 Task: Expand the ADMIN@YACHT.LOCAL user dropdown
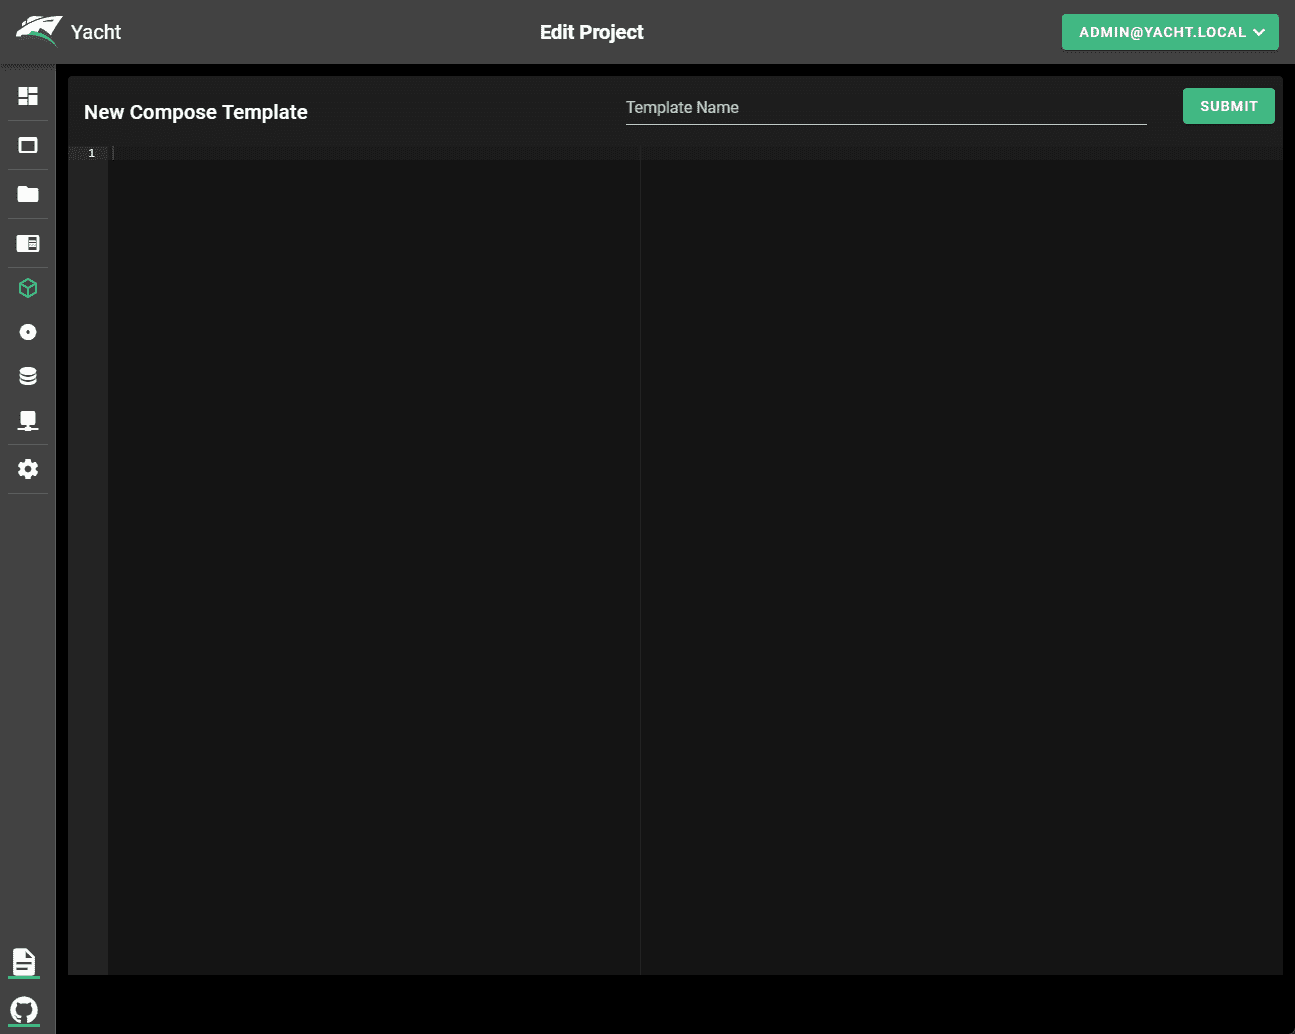(x=1170, y=32)
